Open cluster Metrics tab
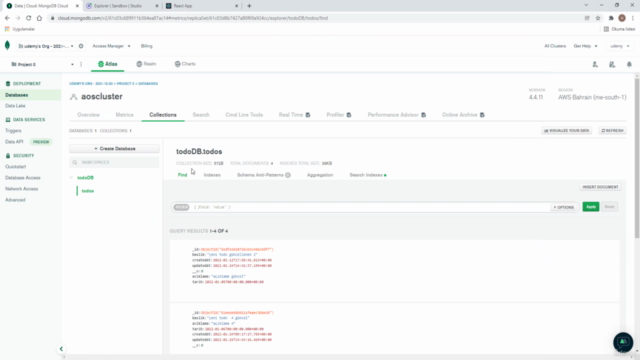The image size is (640, 360). coord(124,115)
